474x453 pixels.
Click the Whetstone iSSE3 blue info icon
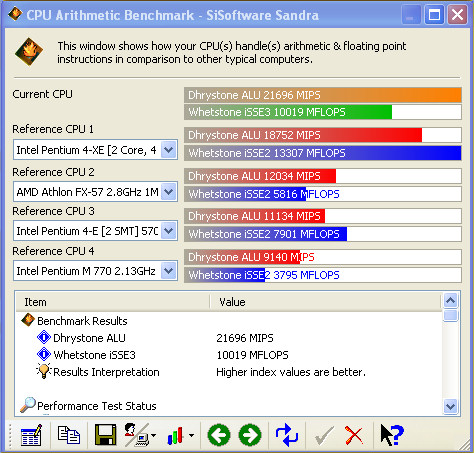pos(44,354)
